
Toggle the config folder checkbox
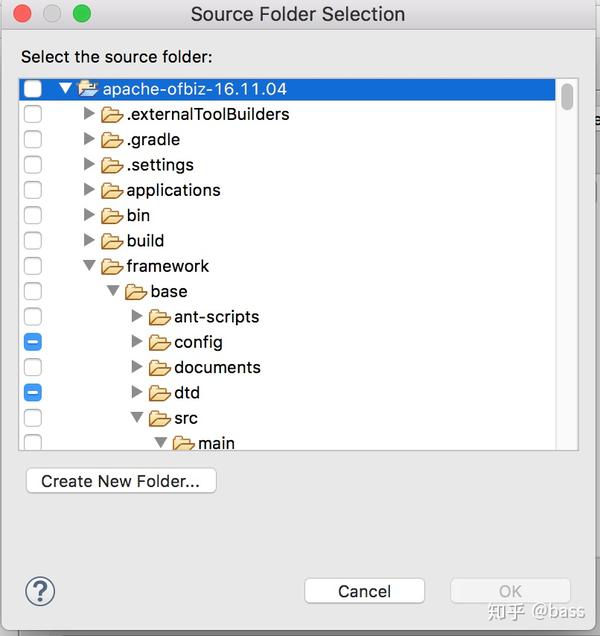[33, 342]
